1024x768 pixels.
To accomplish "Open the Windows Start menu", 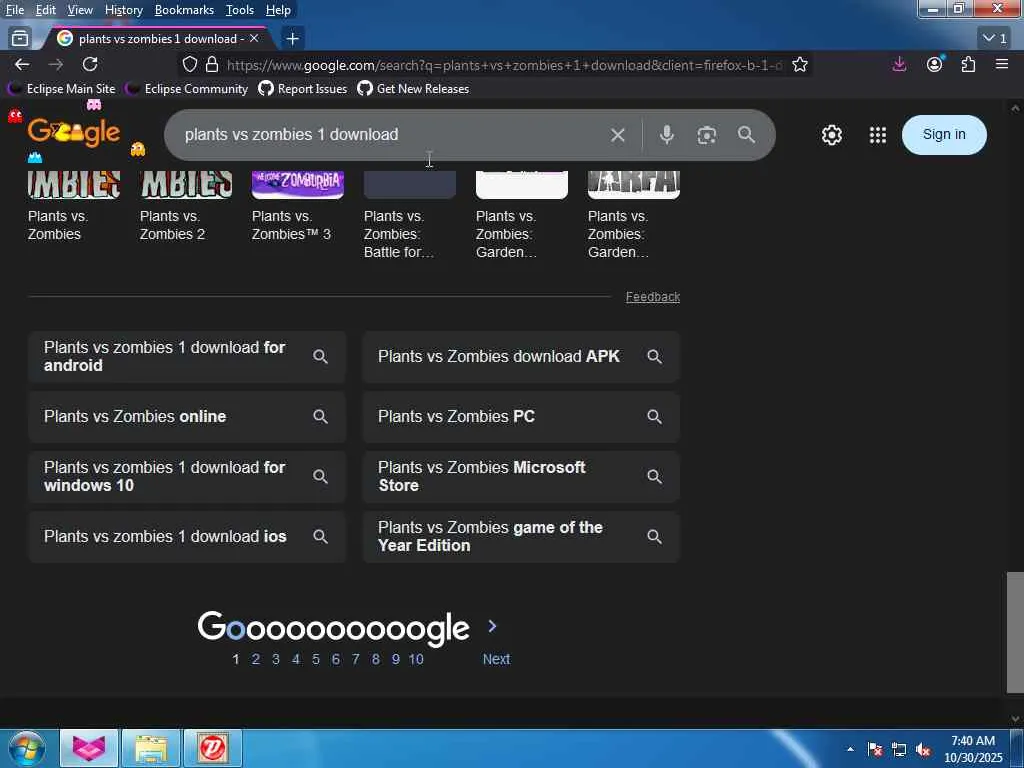I will pyautogui.click(x=26, y=748).
